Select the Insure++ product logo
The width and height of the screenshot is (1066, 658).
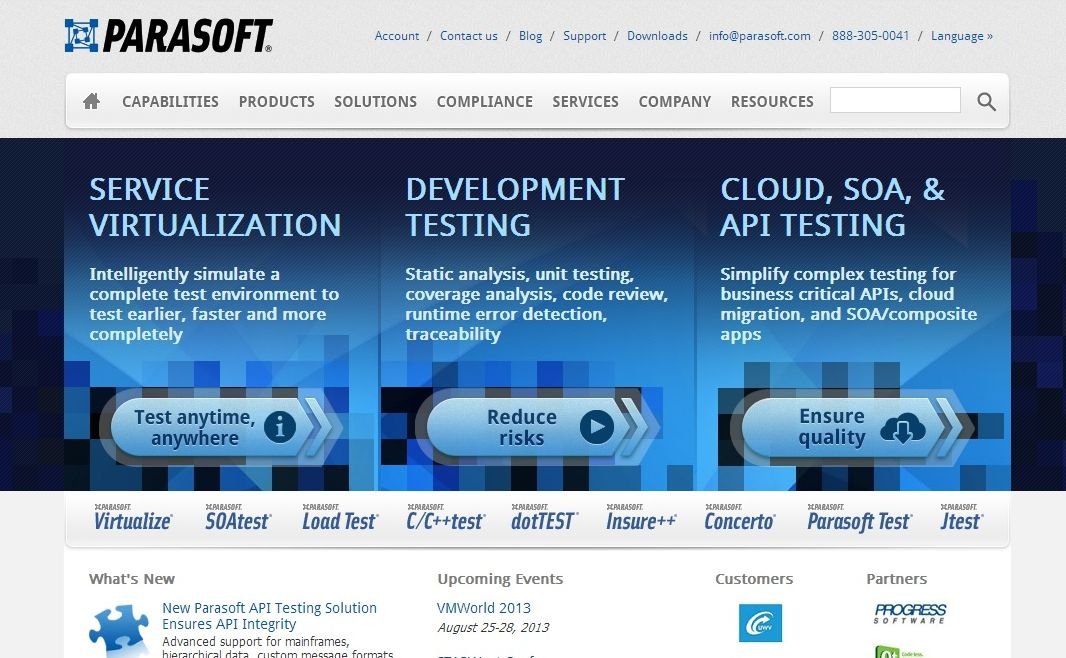[640, 517]
